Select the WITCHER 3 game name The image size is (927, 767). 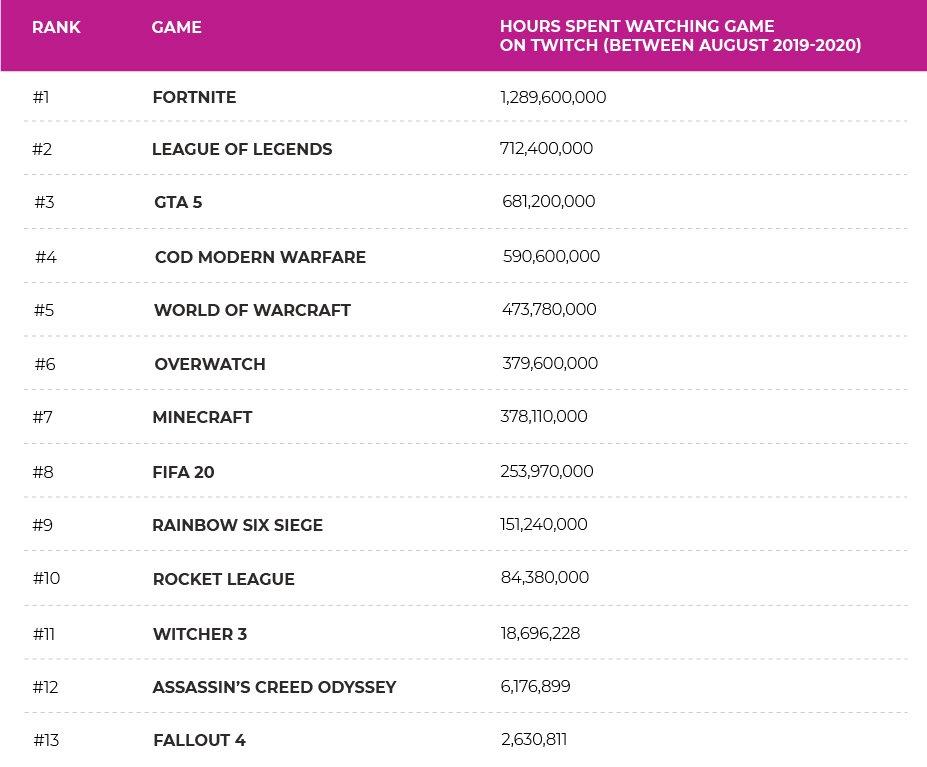[200, 634]
